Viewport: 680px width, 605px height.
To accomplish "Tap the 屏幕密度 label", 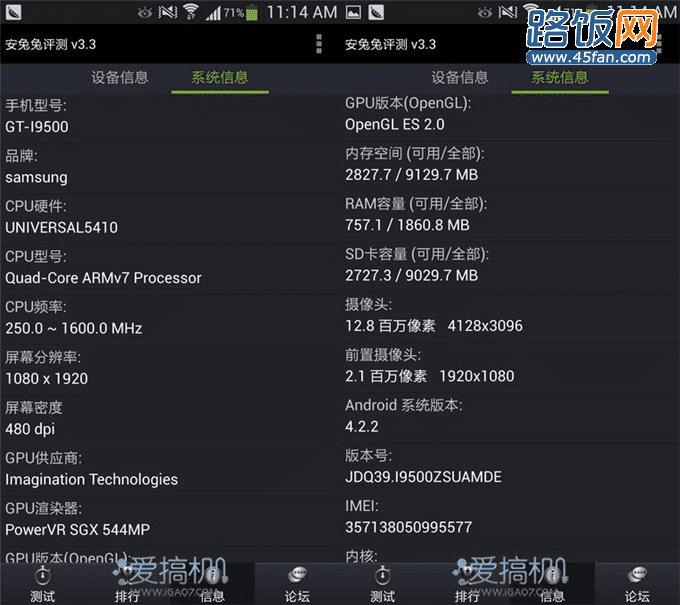I will 33,408.
